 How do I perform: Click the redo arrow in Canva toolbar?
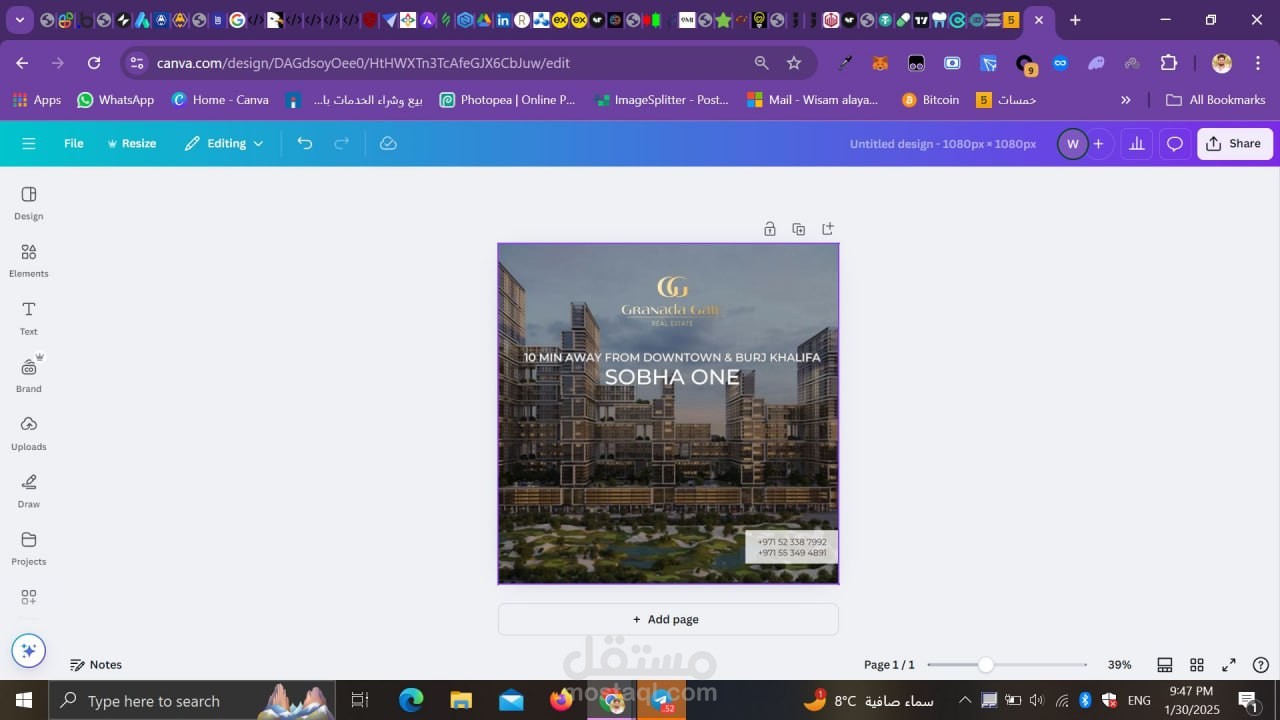(x=342, y=144)
